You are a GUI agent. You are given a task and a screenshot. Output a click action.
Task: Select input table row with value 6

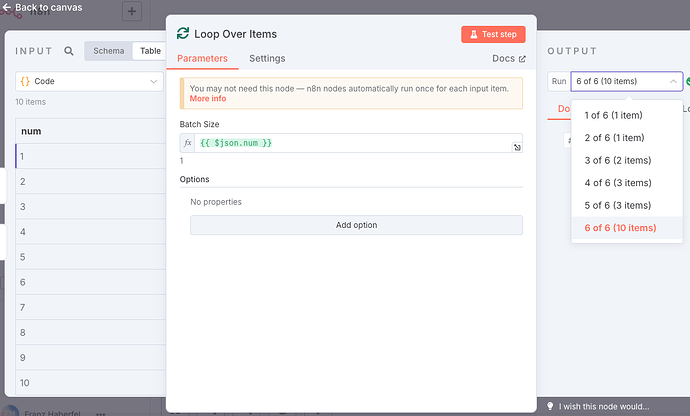pyautogui.click(x=90, y=282)
